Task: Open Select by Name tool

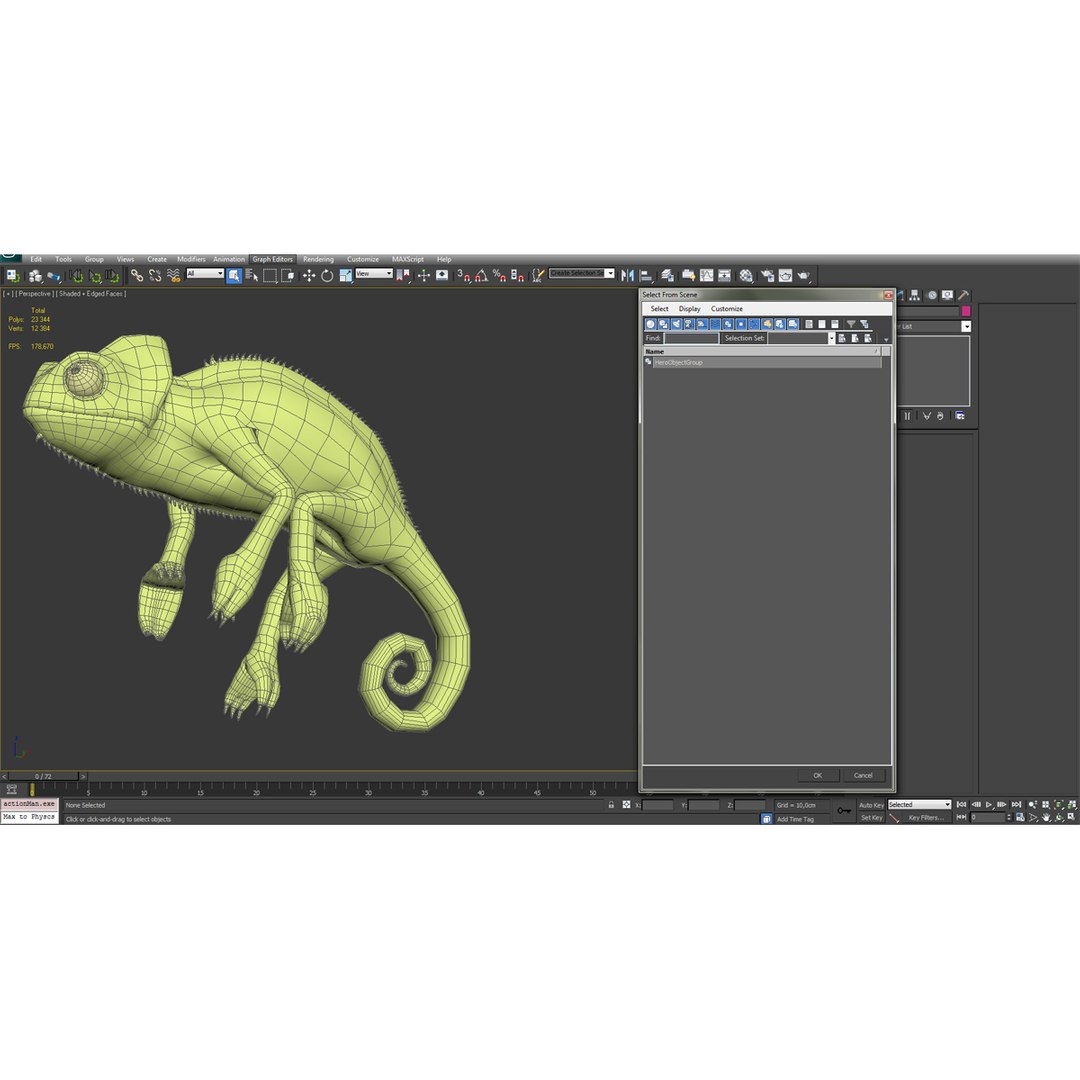Action: coord(251,276)
